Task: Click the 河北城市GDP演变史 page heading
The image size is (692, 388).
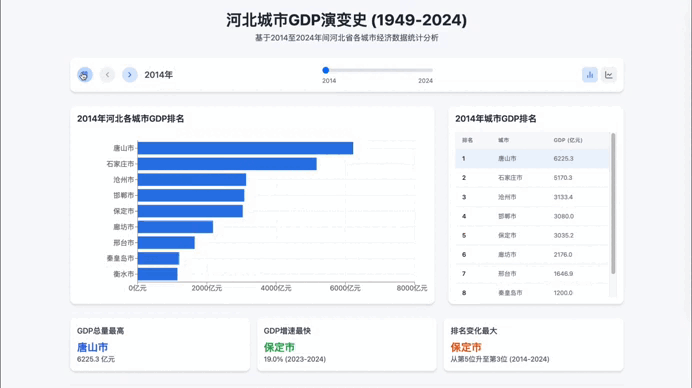Action: tap(346, 20)
